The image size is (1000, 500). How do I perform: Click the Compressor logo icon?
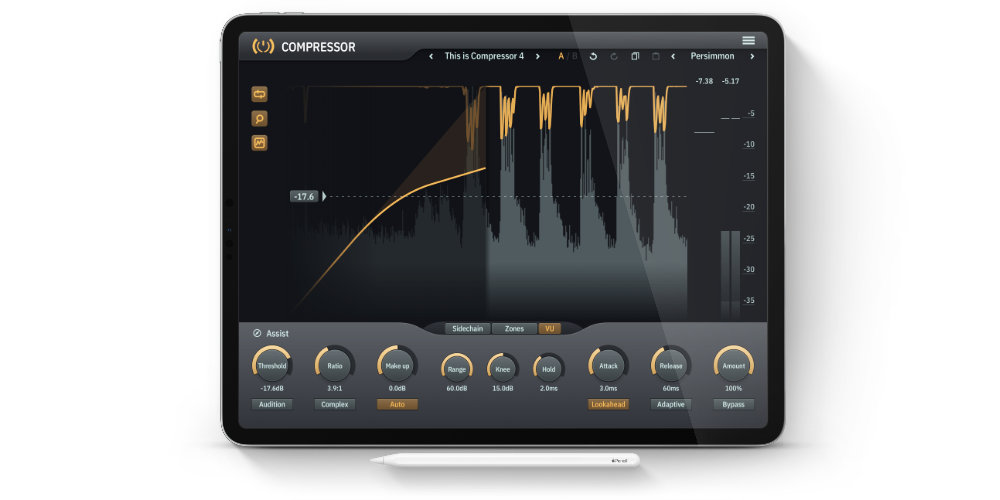(263, 47)
